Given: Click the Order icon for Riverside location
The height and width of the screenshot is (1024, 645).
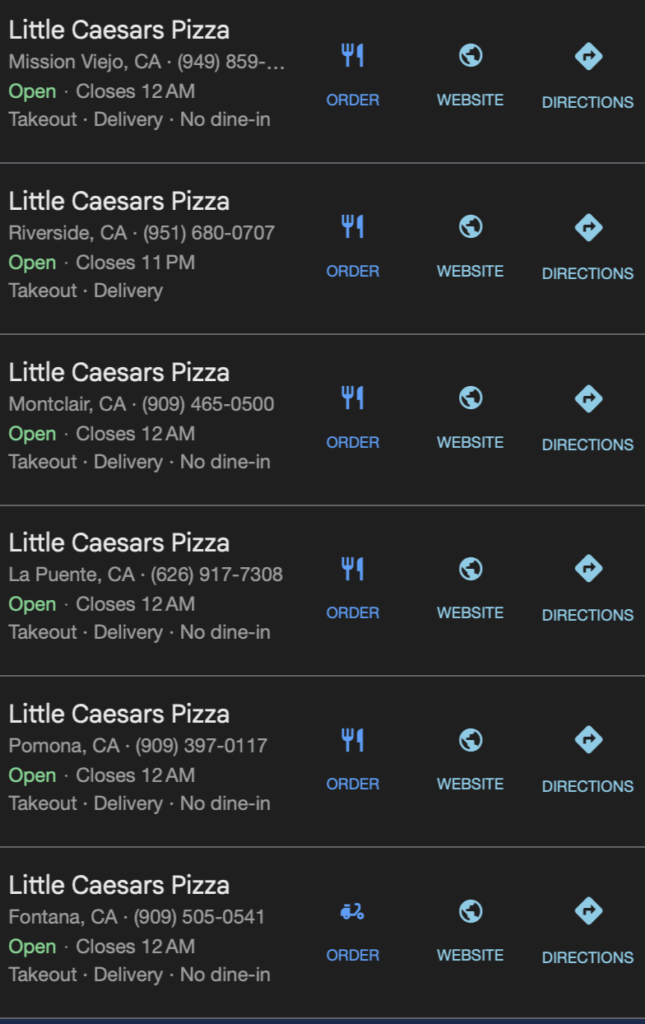Looking at the screenshot, I should tap(353, 227).
